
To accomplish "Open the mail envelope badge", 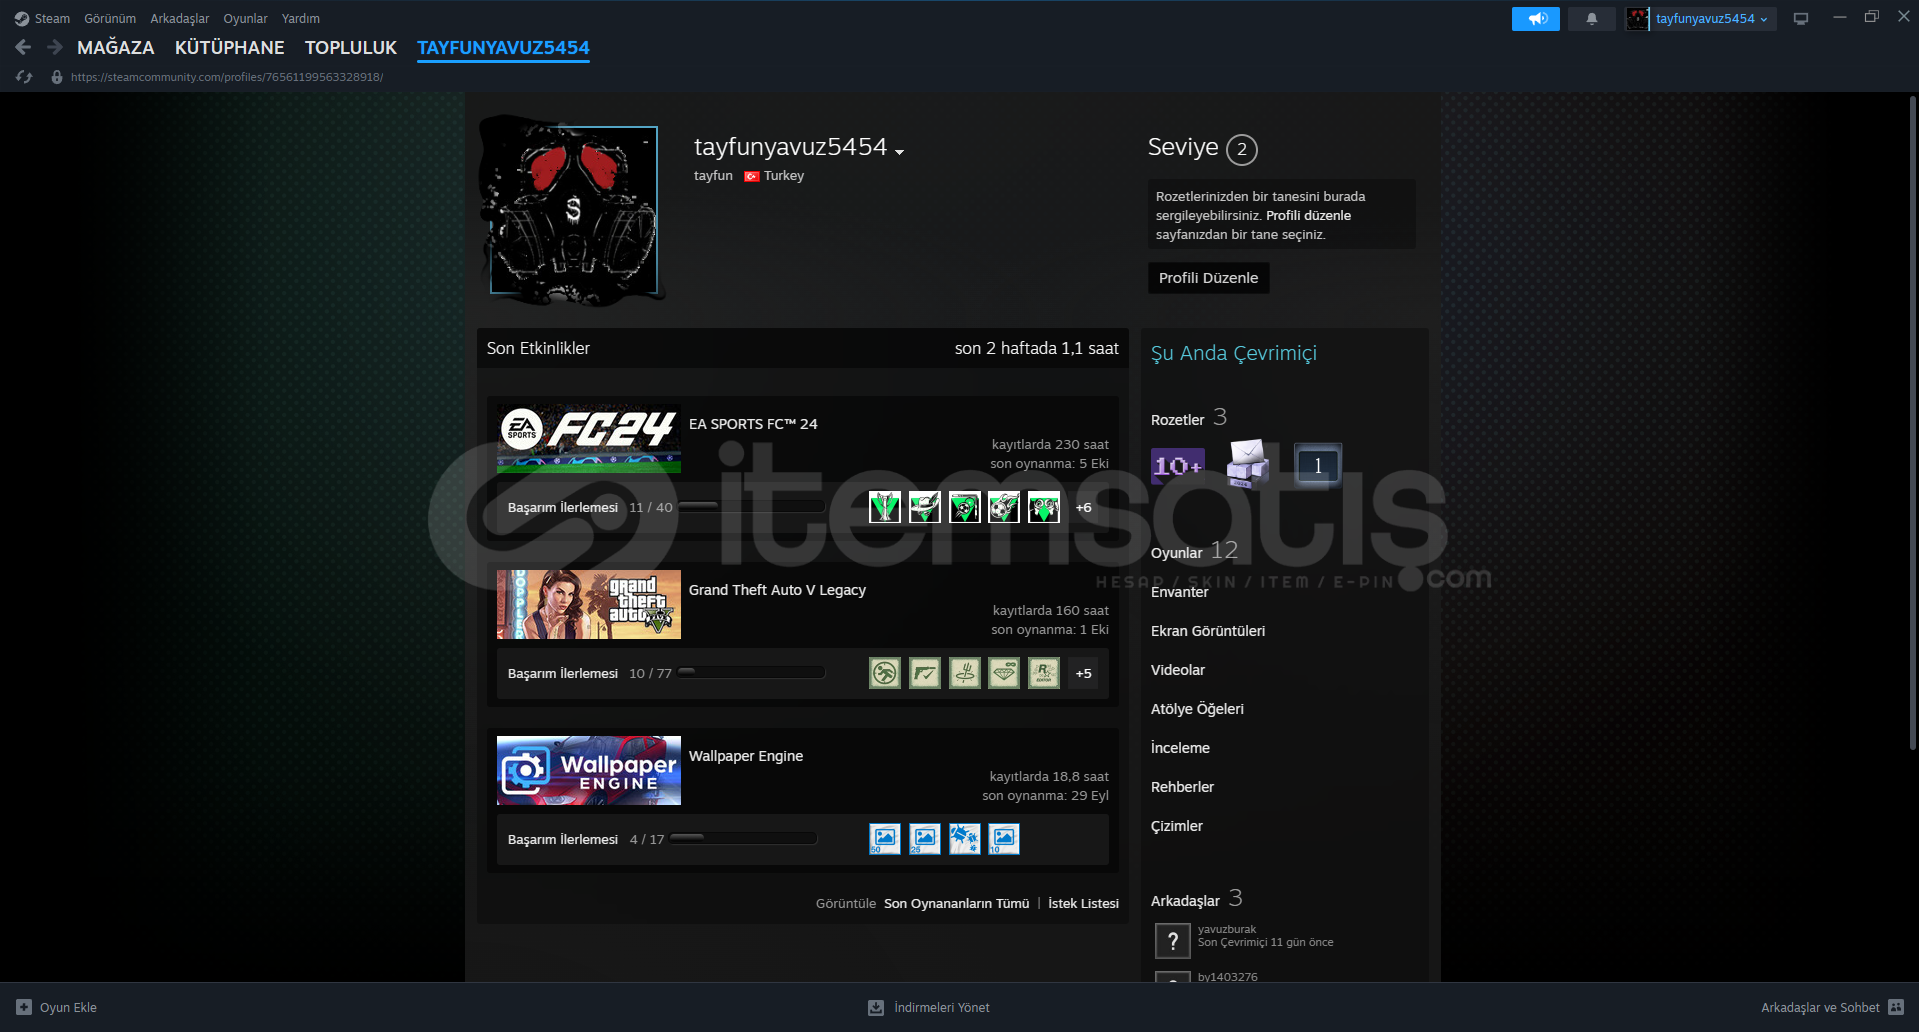I will click(x=1248, y=464).
